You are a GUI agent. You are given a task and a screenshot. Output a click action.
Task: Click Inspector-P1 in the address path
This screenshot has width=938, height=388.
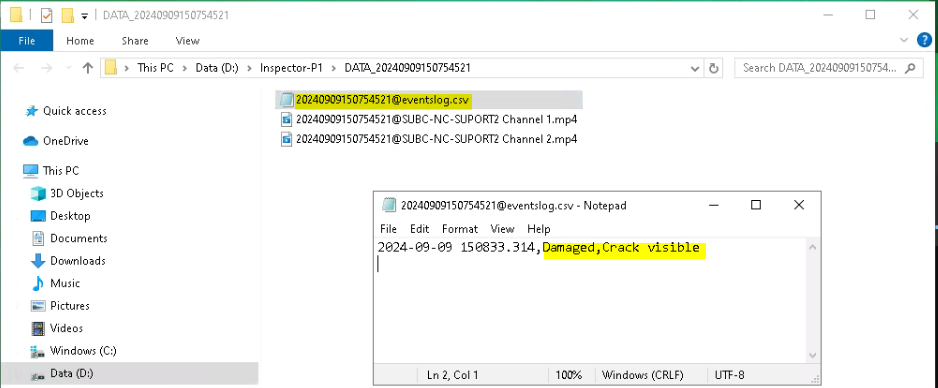(291, 68)
